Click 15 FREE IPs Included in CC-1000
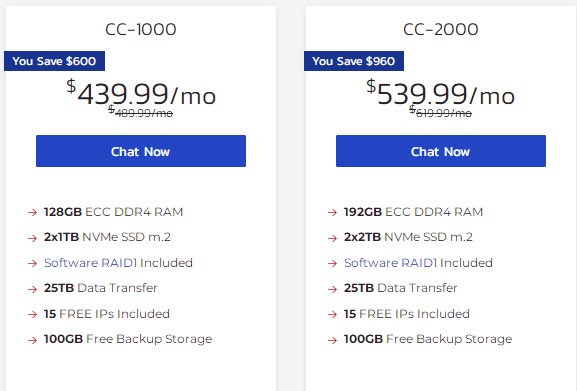 coord(107,314)
